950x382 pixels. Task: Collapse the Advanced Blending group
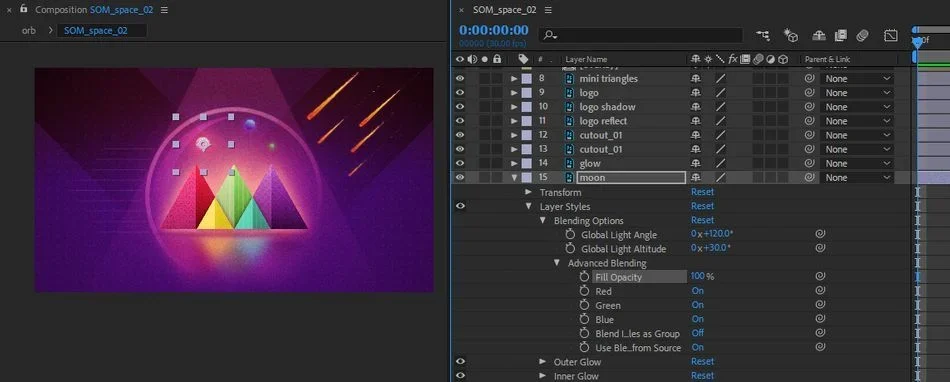point(557,263)
